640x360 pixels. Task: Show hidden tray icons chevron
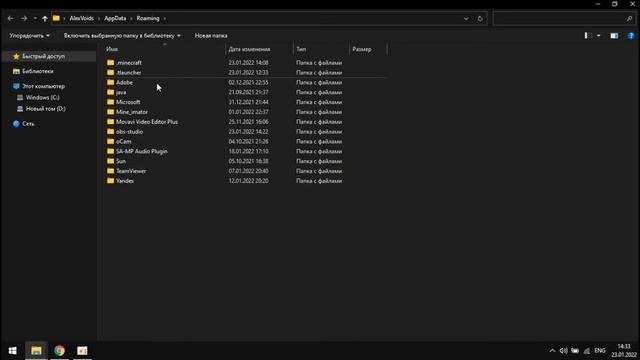(552, 351)
